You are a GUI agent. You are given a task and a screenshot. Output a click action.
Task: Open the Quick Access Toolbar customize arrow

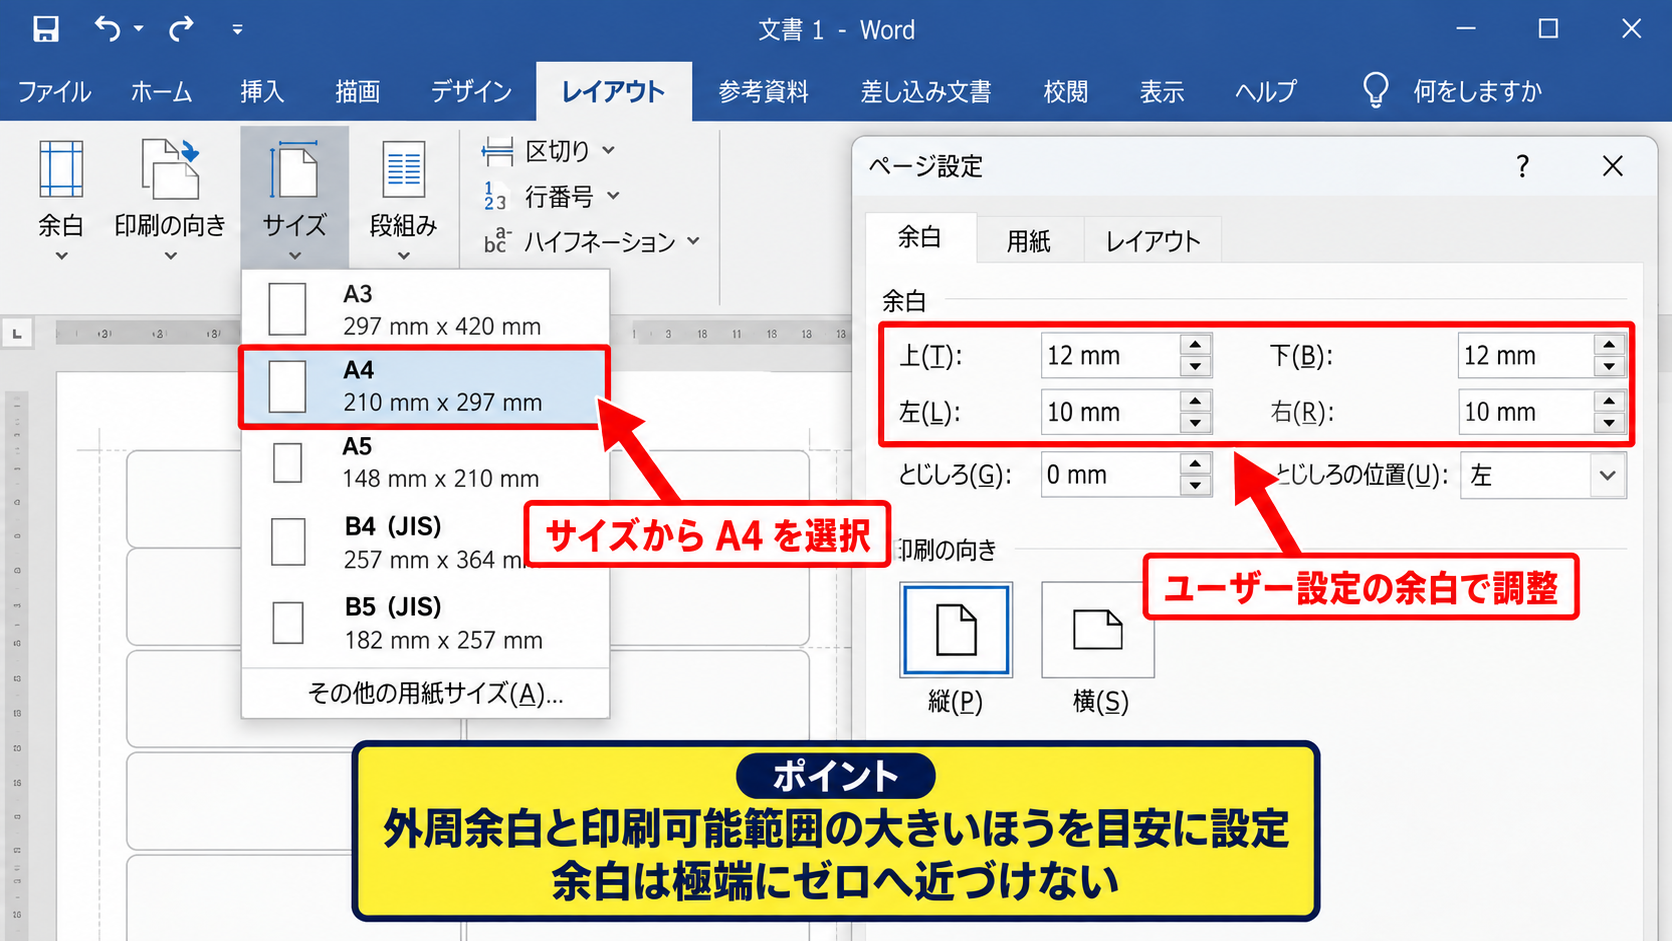click(x=237, y=30)
